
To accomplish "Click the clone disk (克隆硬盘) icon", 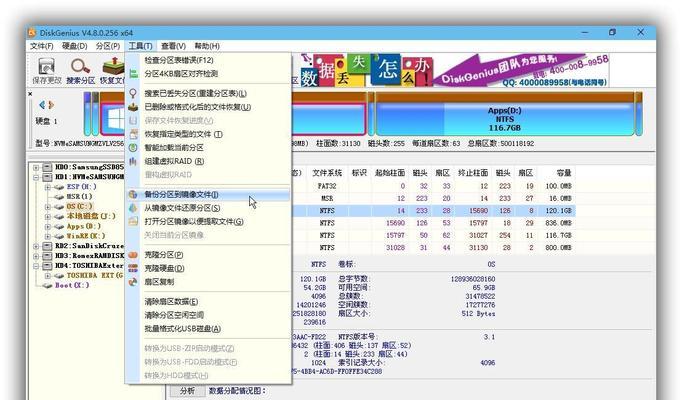I will (133, 268).
